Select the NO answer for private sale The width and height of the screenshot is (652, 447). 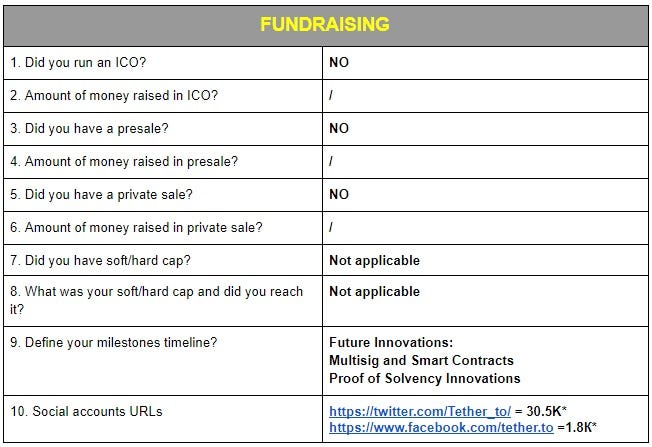pyautogui.click(x=339, y=194)
